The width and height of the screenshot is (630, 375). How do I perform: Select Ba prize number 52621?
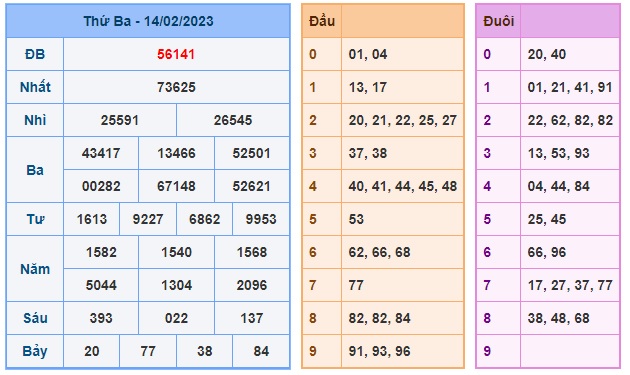252,186
